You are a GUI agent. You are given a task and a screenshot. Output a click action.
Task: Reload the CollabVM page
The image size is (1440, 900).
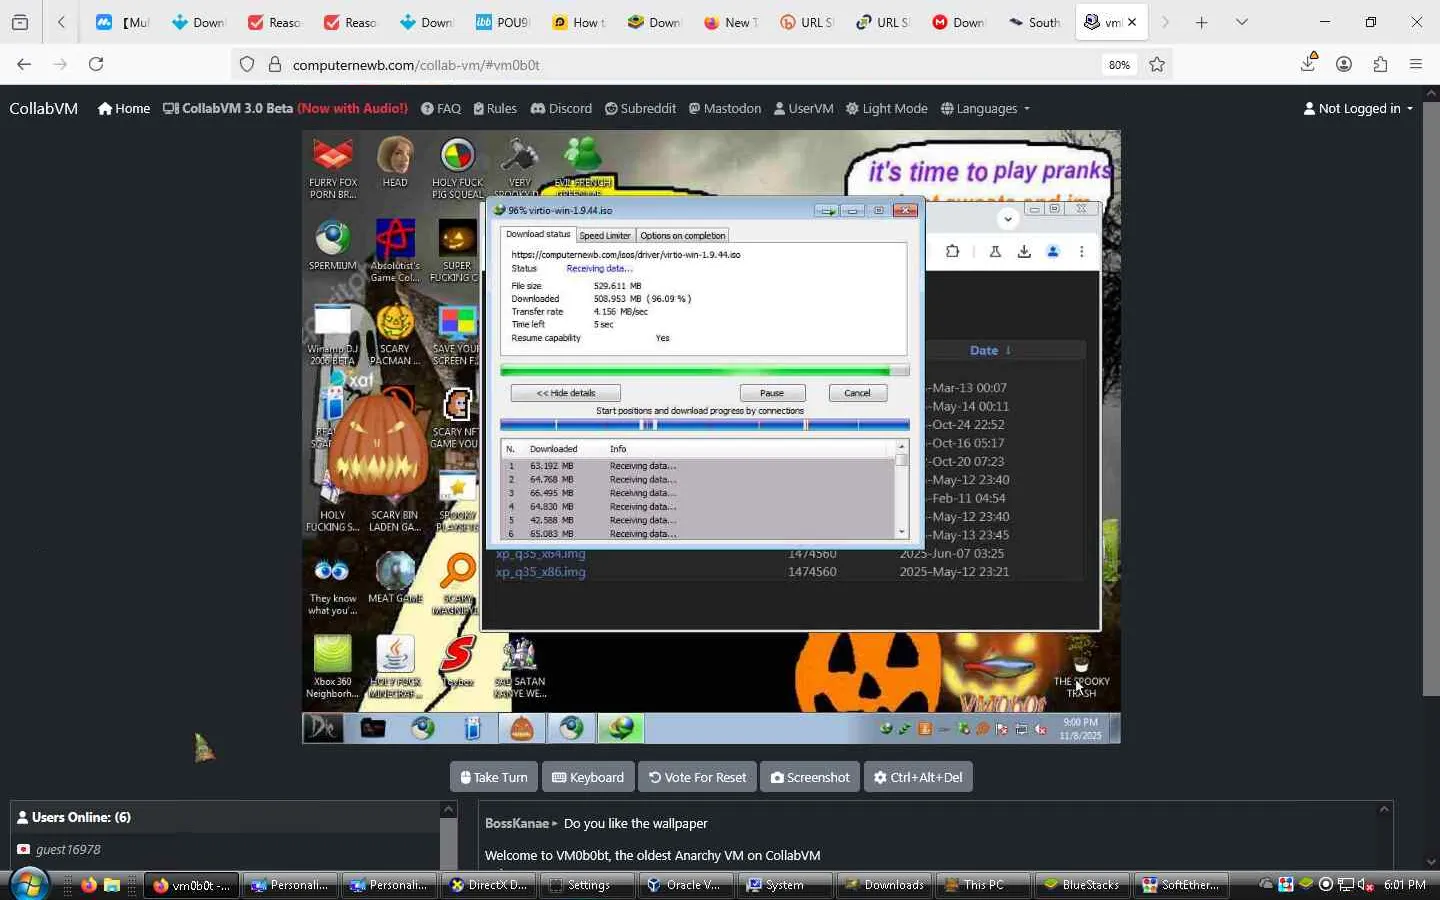[96, 64]
